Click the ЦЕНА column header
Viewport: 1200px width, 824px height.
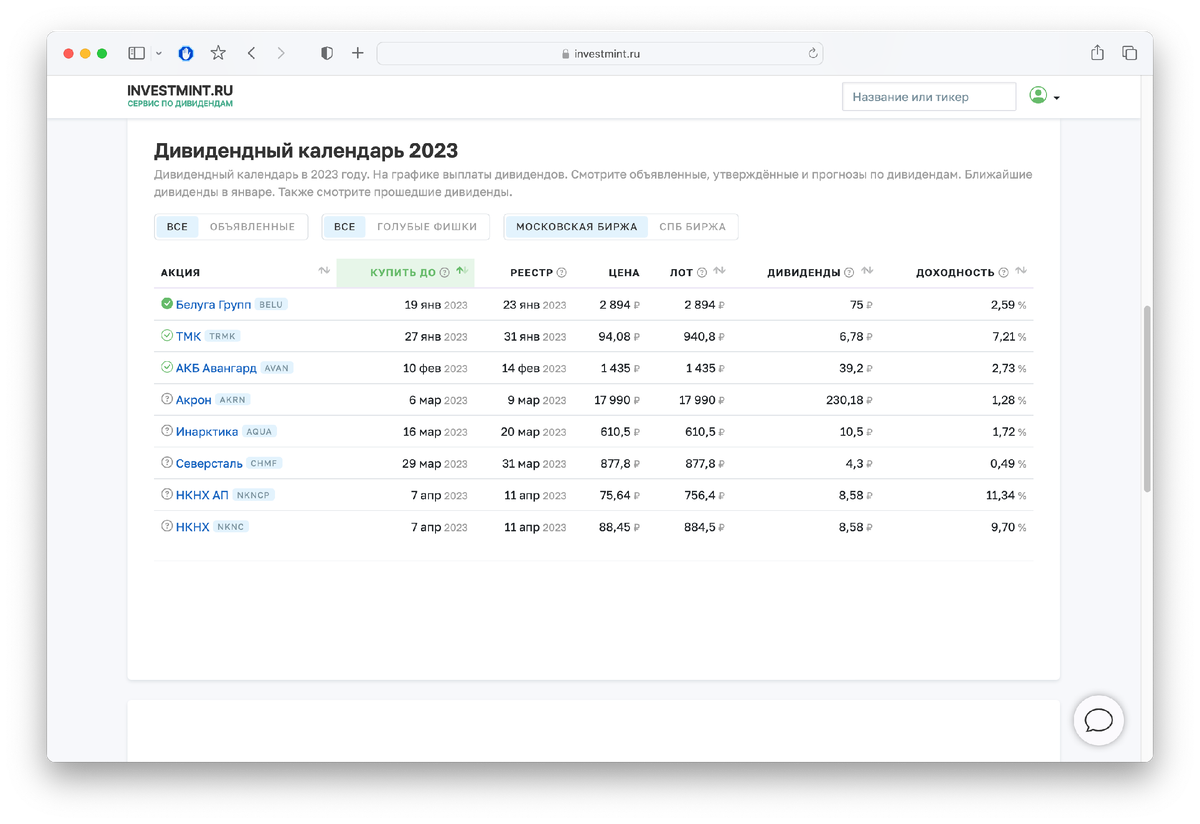[624, 272]
